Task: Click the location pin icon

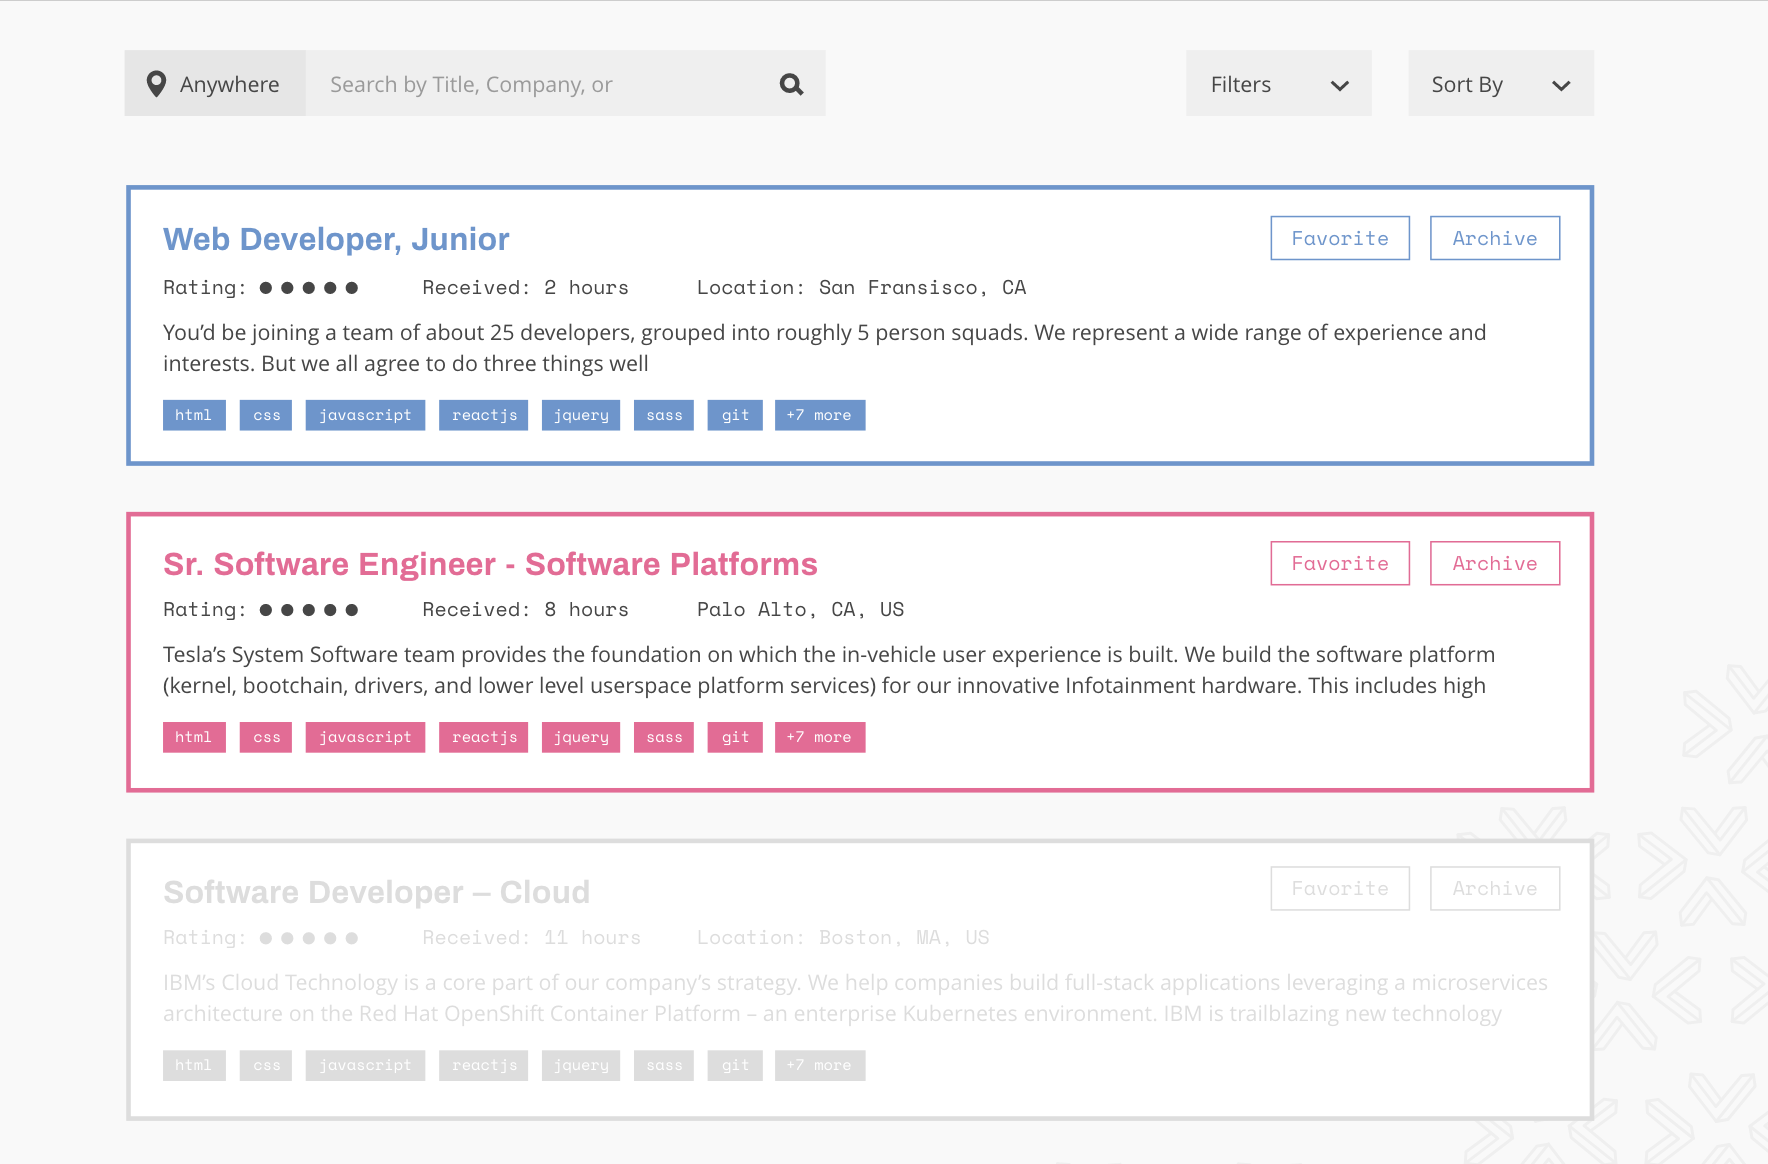Action: (x=156, y=84)
